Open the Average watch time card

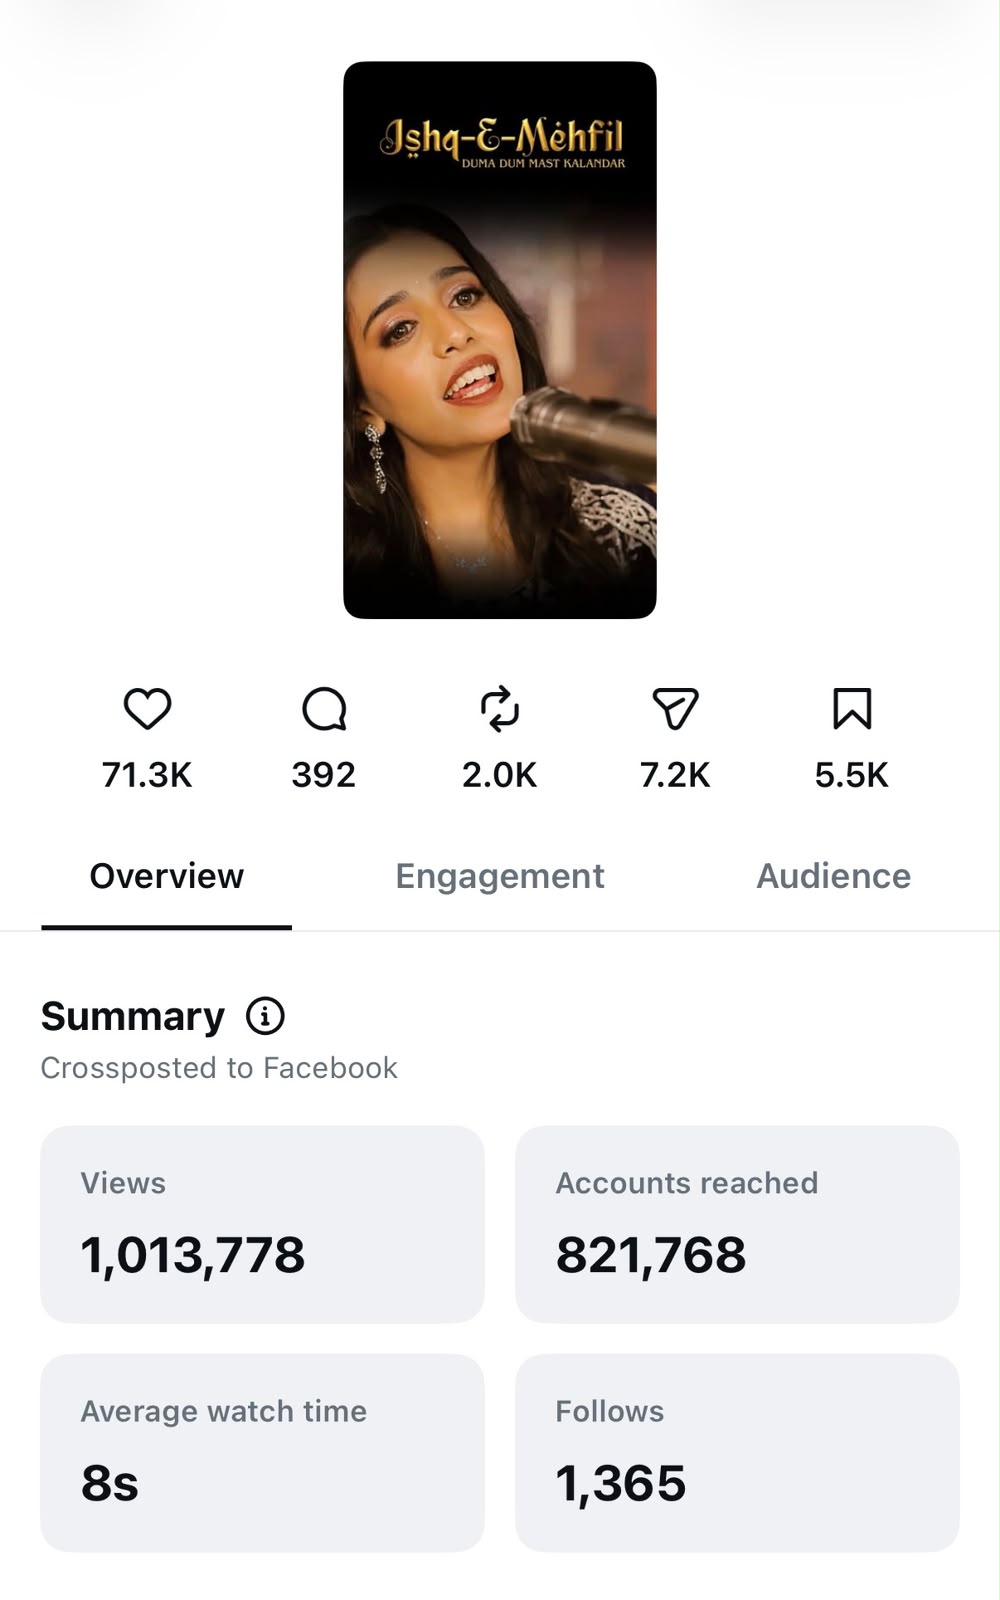[x=262, y=1452]
